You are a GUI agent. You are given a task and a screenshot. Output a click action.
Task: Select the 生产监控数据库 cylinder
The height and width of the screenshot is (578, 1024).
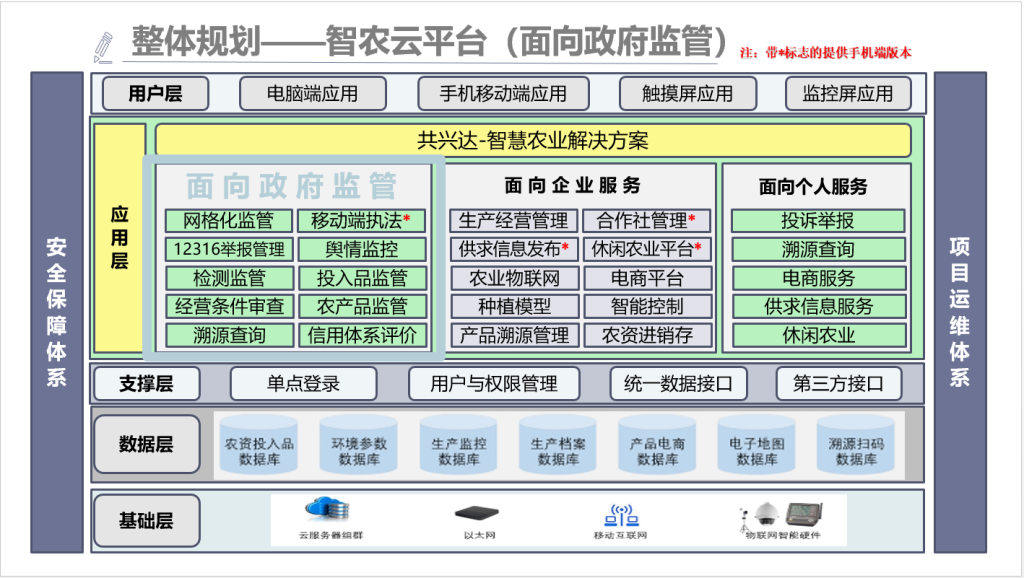tap(458, 443)
